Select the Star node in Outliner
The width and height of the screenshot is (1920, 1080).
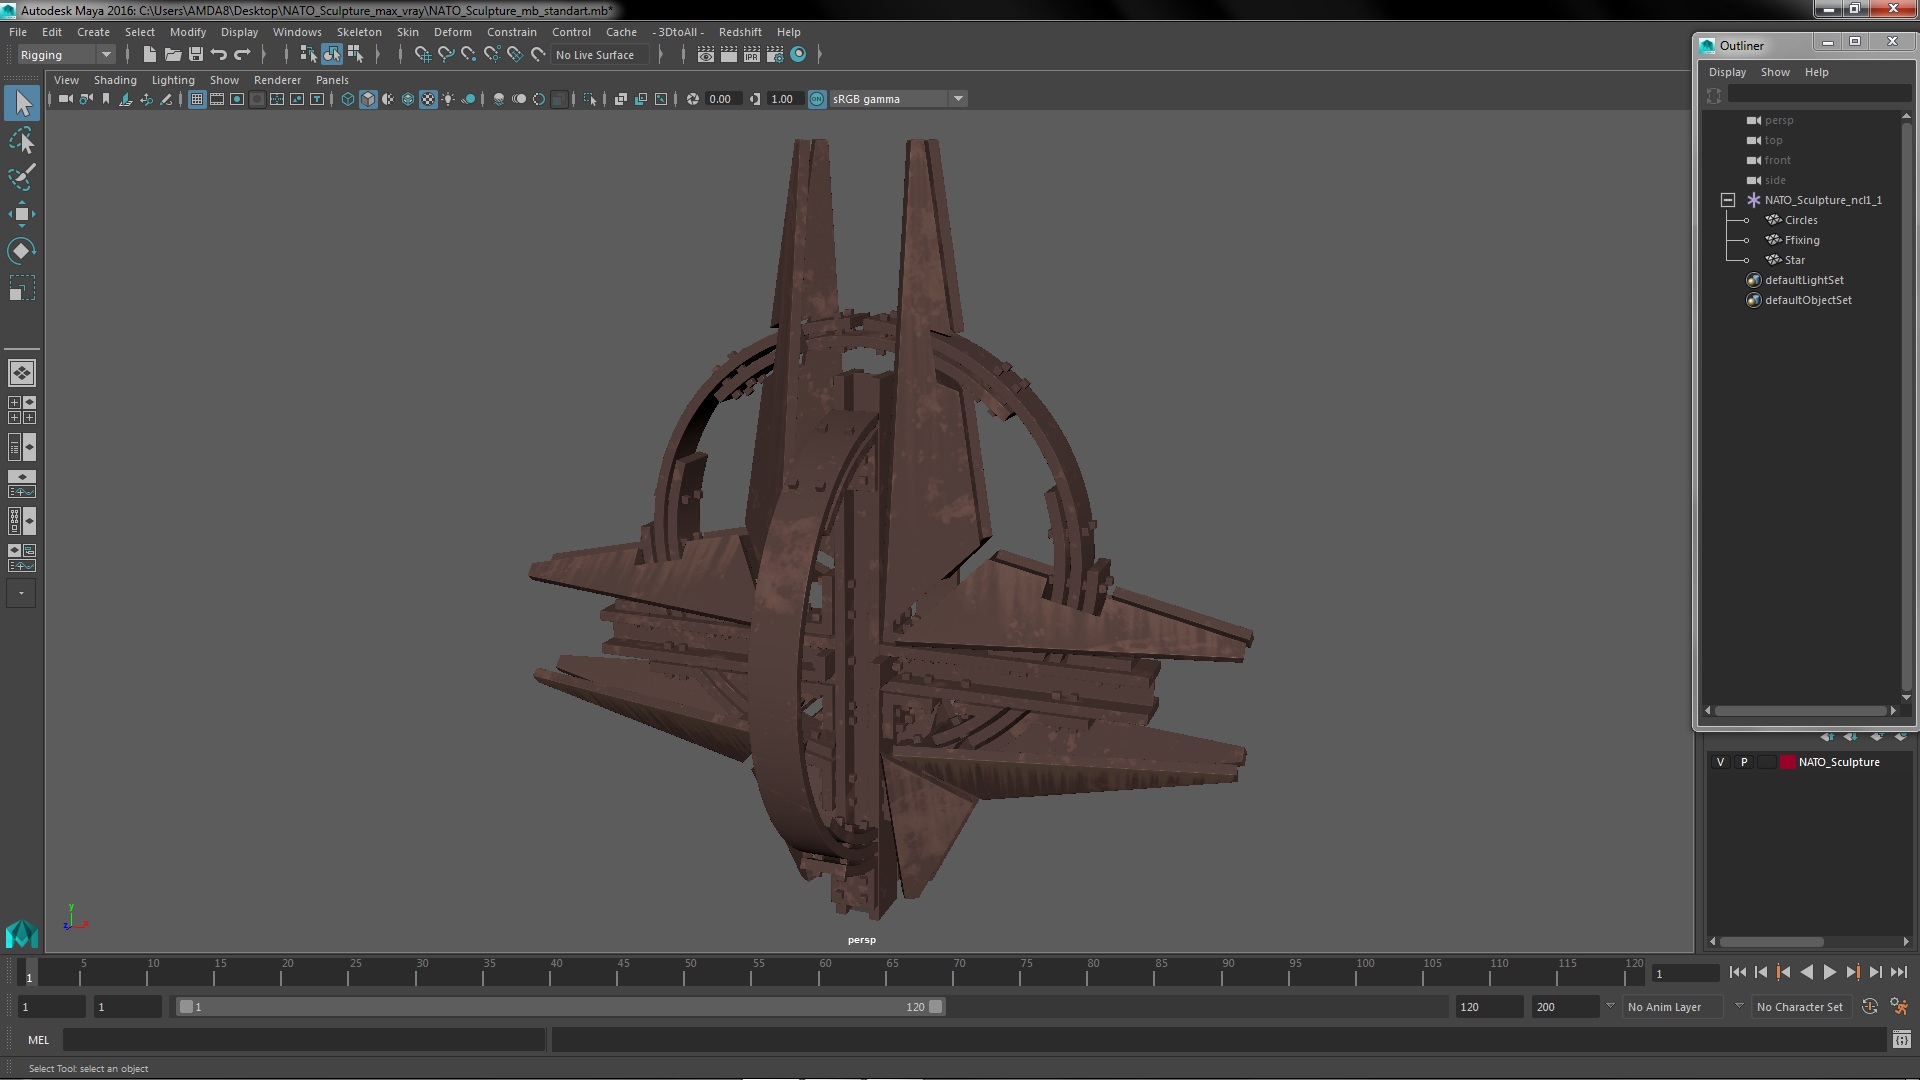(x=1795, y=260)
